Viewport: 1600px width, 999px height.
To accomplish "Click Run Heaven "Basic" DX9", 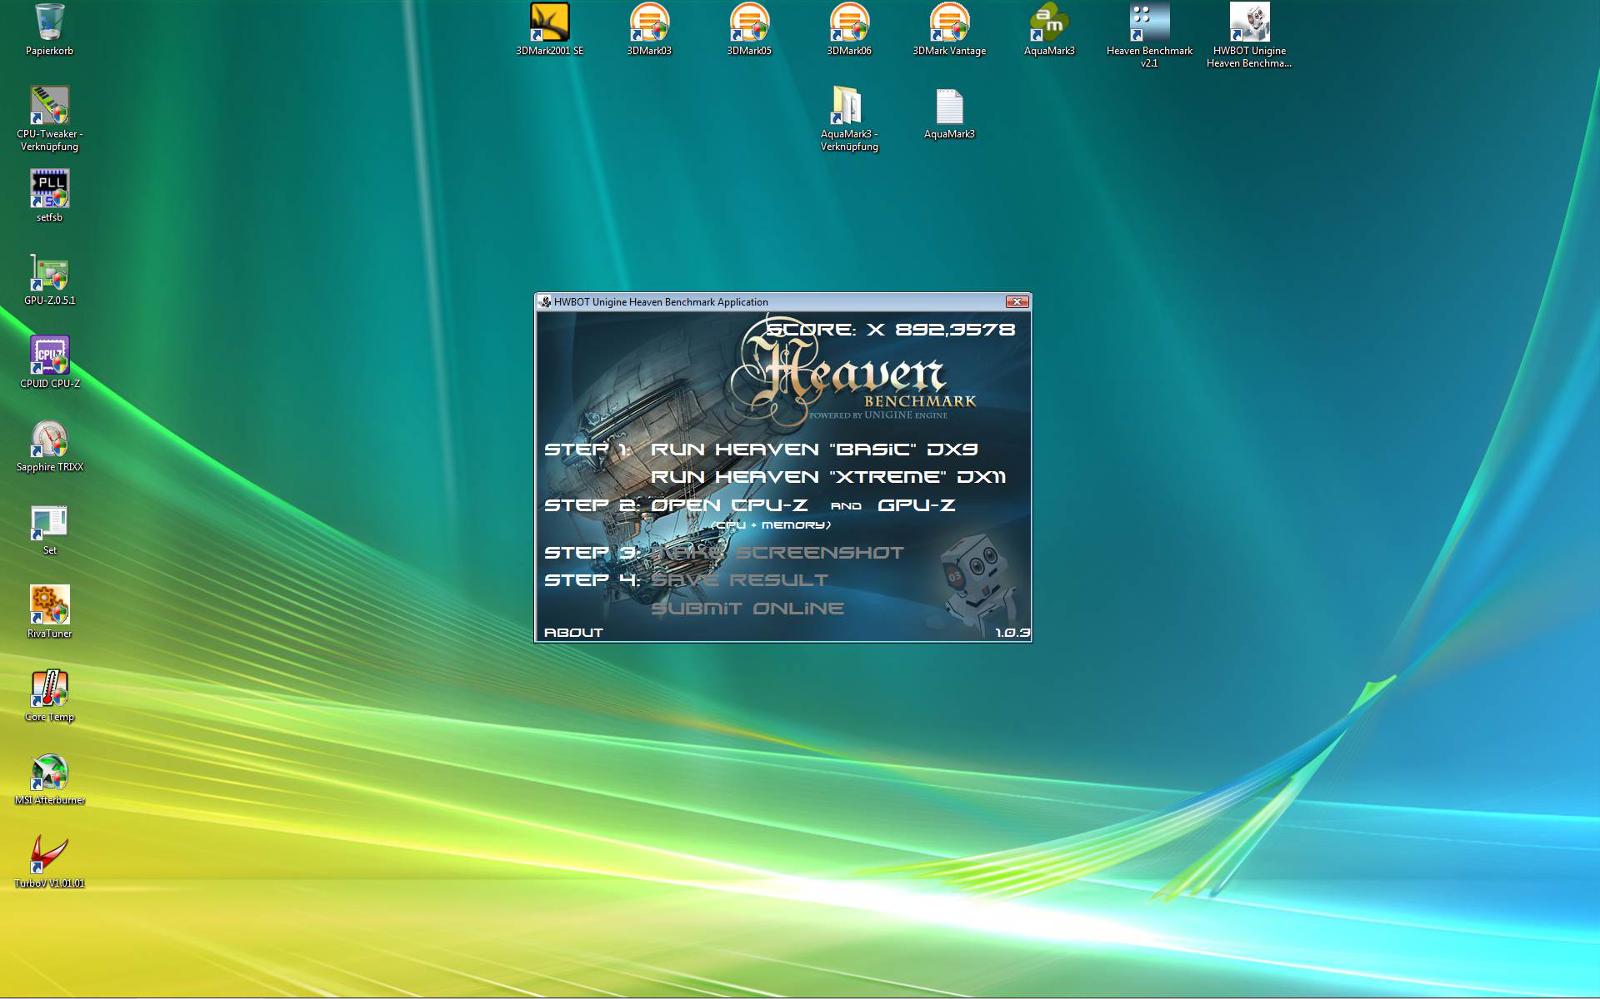I will (x=814, y=449).
